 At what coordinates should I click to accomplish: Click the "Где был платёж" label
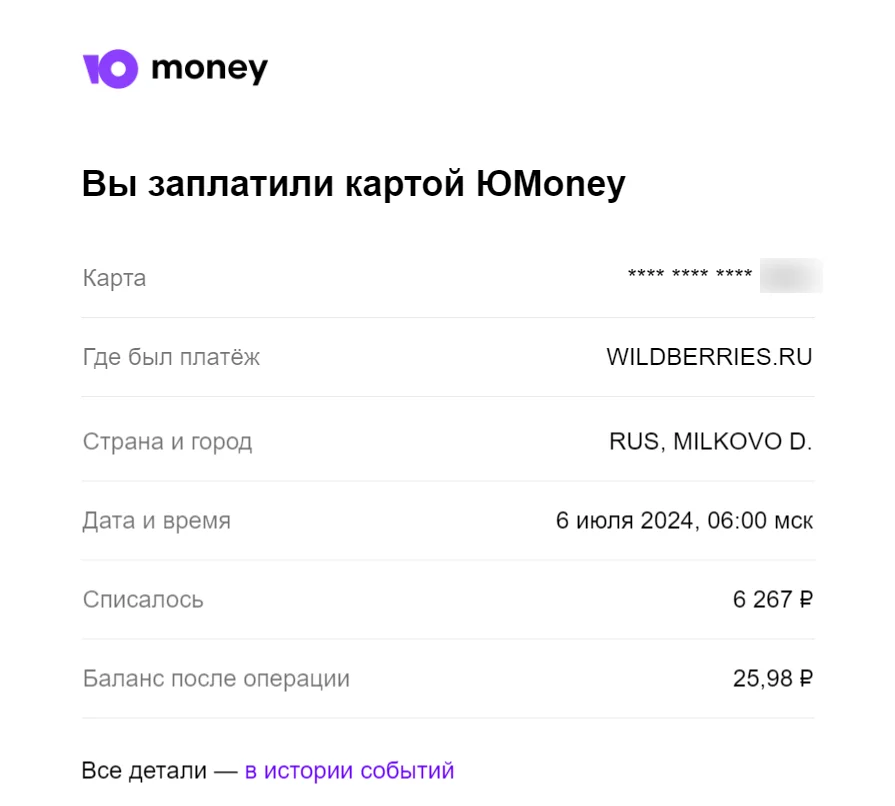tap(171, 357)
